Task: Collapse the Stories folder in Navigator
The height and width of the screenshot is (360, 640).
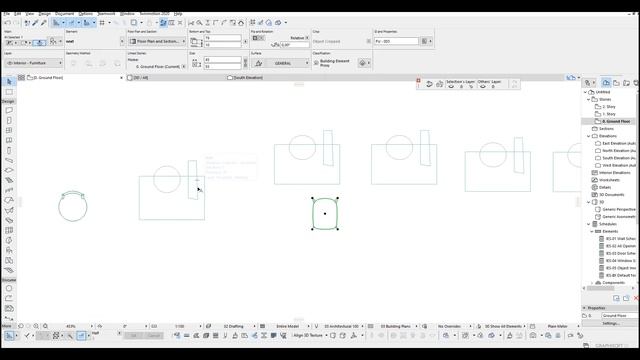Action: [x=589, y=100]
